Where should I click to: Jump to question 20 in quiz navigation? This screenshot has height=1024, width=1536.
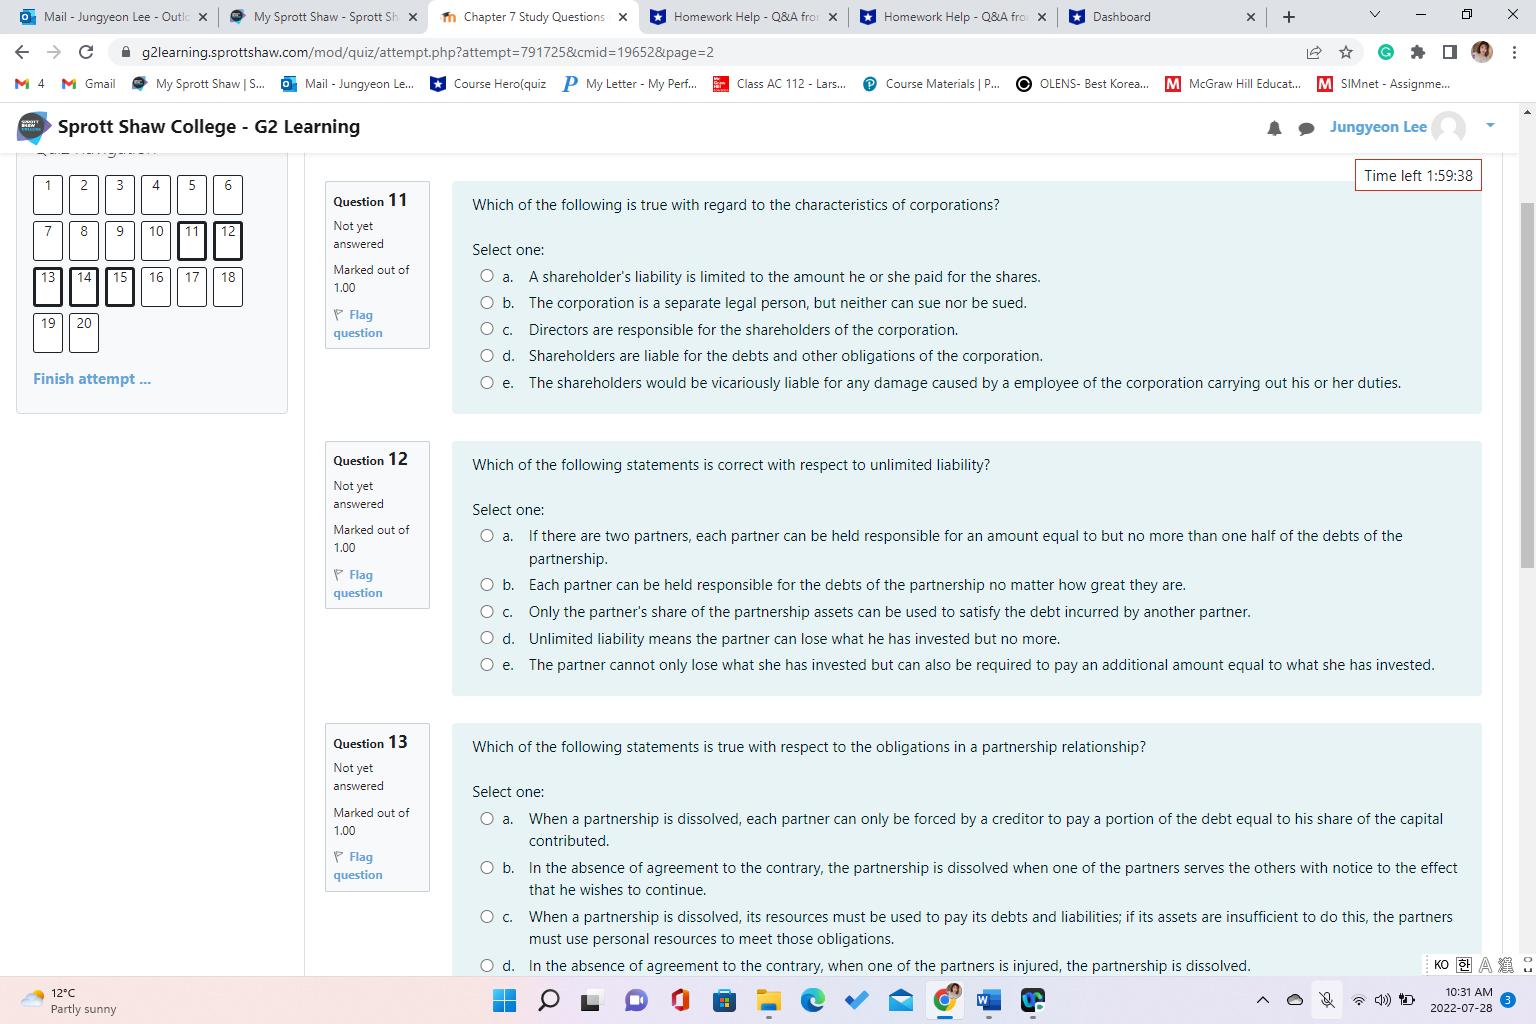[x=83, y=333]
